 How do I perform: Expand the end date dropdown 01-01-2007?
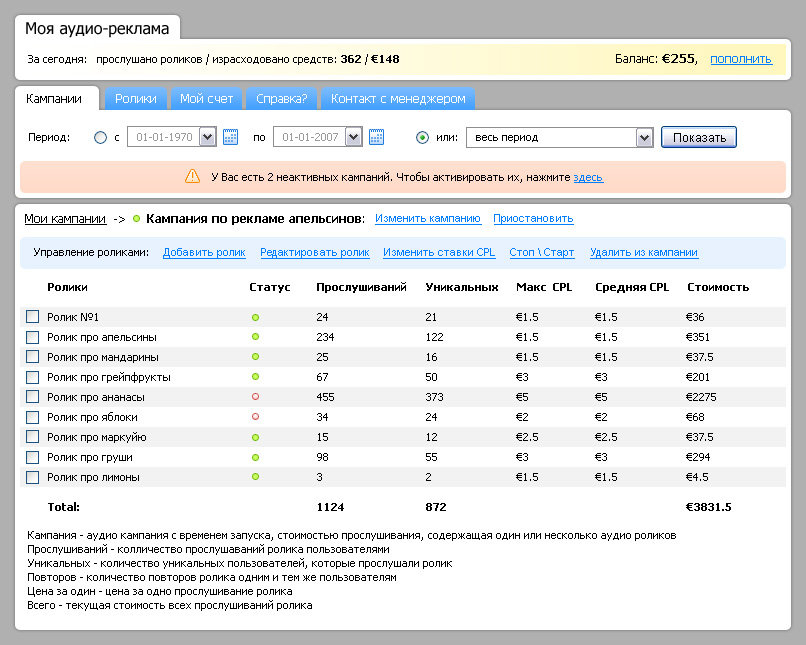[354, 137]
